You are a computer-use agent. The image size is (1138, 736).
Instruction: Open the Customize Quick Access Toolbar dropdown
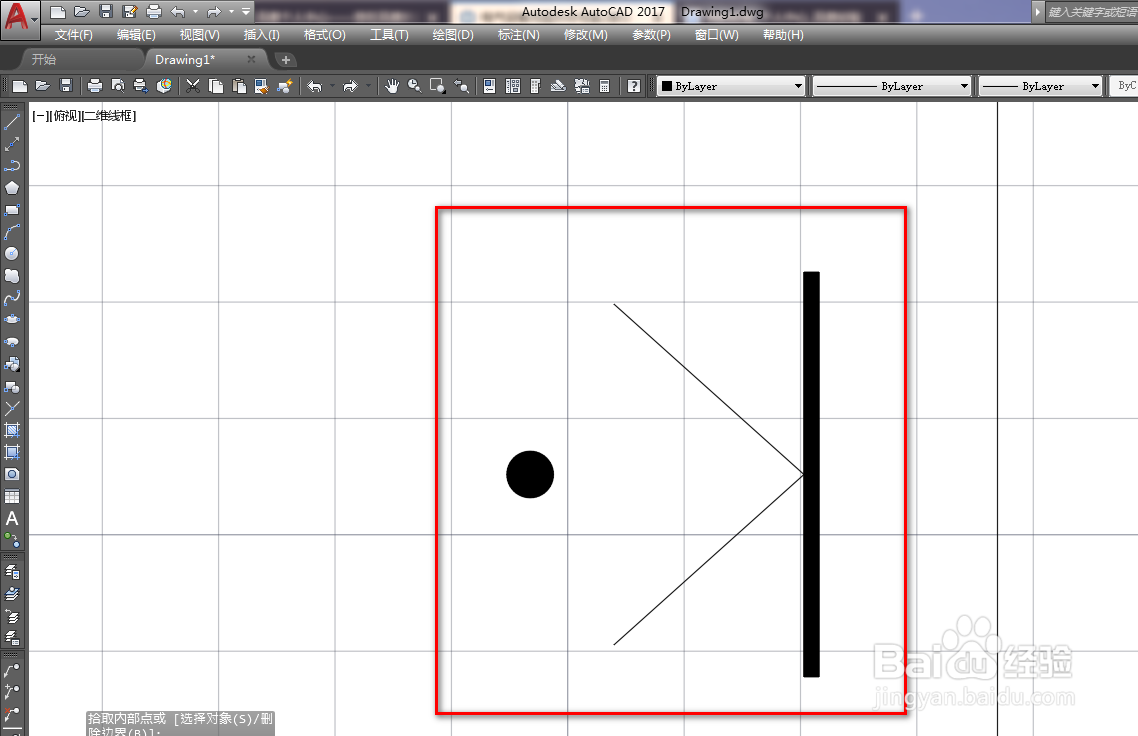tap(246, 12)
